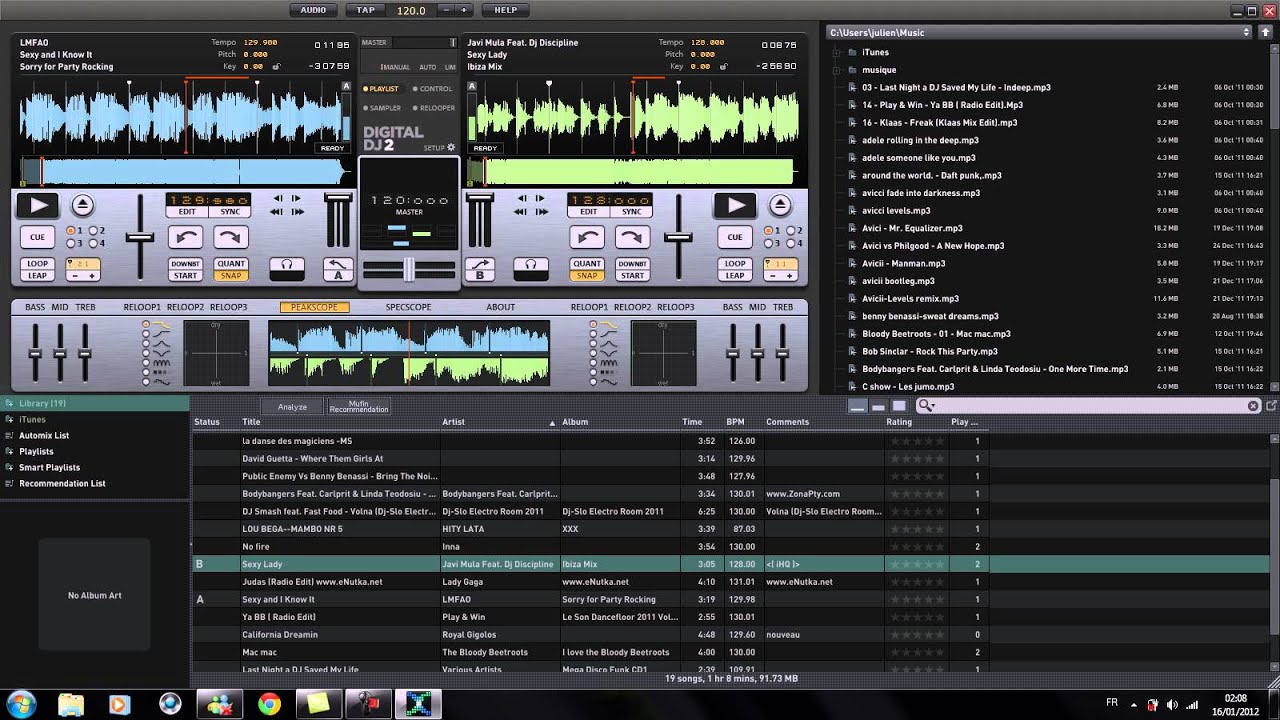
Task: Select the Control panel mode
Action: pyautogui.click(x=433, y=89)
